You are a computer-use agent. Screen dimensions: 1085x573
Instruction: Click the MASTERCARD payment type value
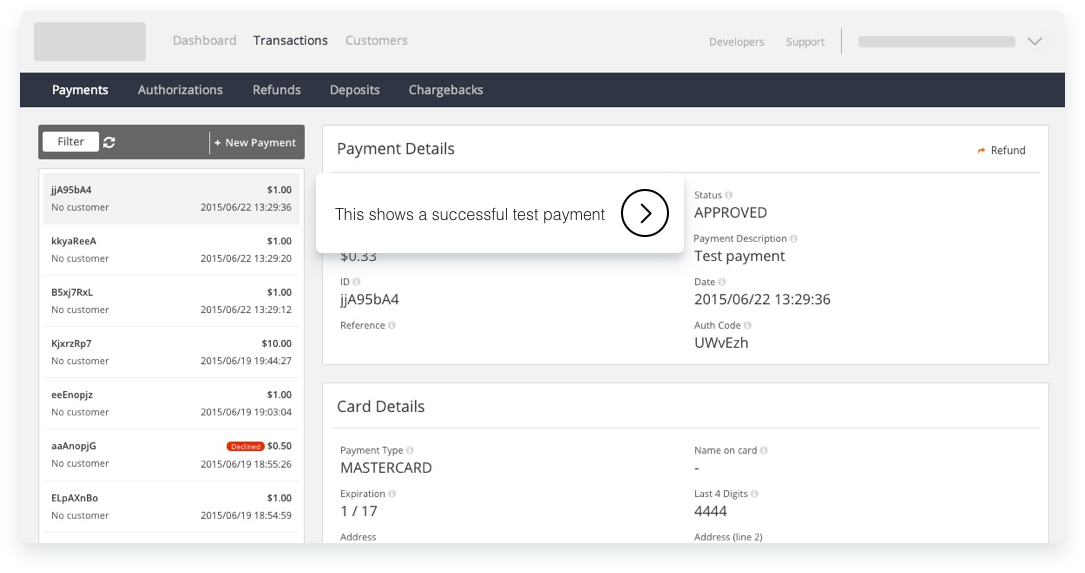pyautogui.click(x=386, y=468)
